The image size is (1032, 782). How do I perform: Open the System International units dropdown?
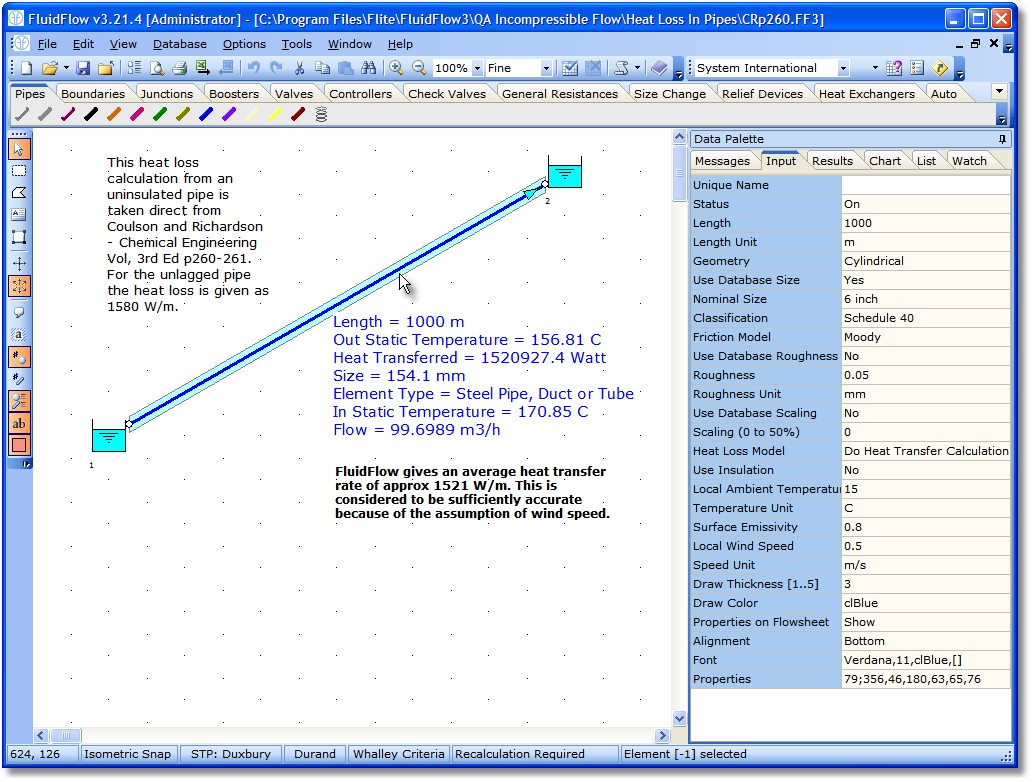point(843,68)
